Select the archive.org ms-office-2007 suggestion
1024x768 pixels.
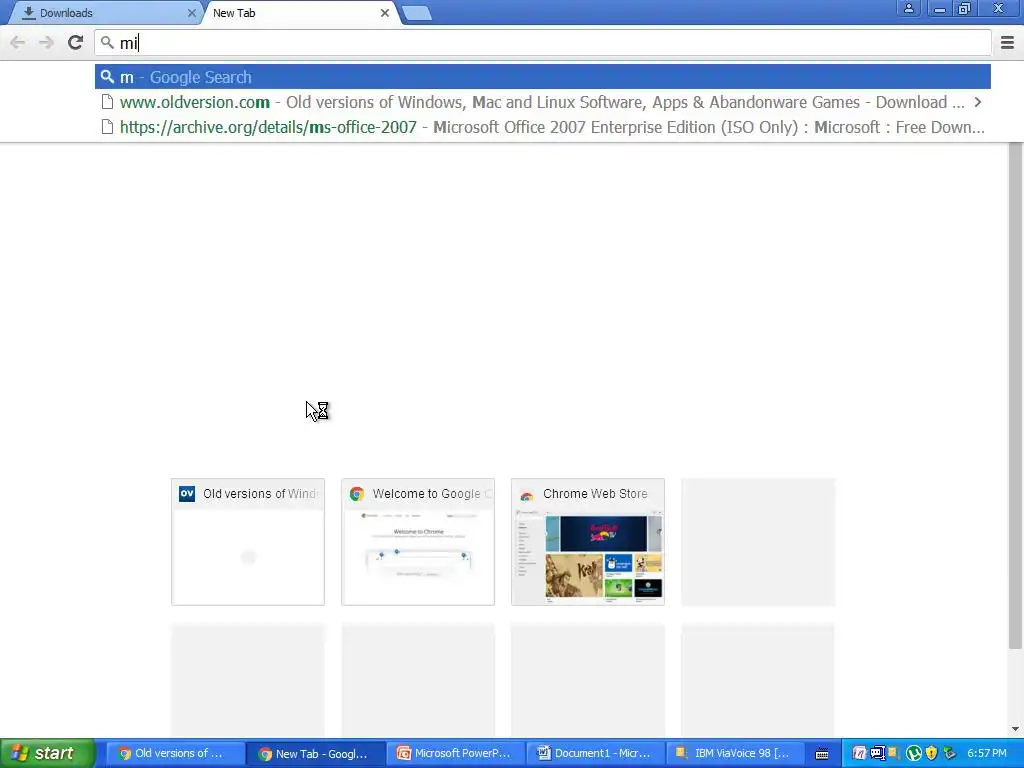click(x=543, y=127)
